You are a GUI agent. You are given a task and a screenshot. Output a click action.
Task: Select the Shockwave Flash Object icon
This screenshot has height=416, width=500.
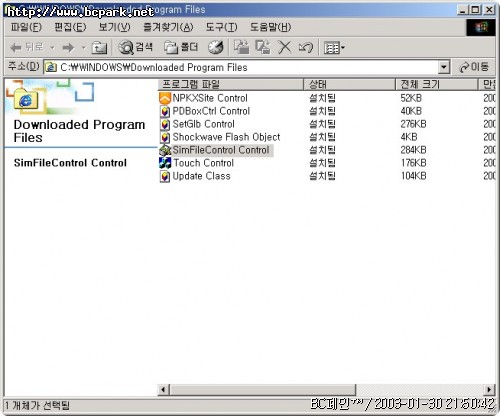click(165, 137)
